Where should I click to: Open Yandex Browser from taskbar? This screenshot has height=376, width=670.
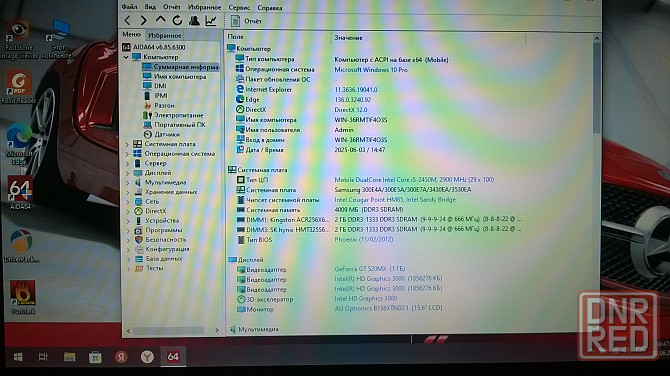pyautogui.click(x=147, y=357)
